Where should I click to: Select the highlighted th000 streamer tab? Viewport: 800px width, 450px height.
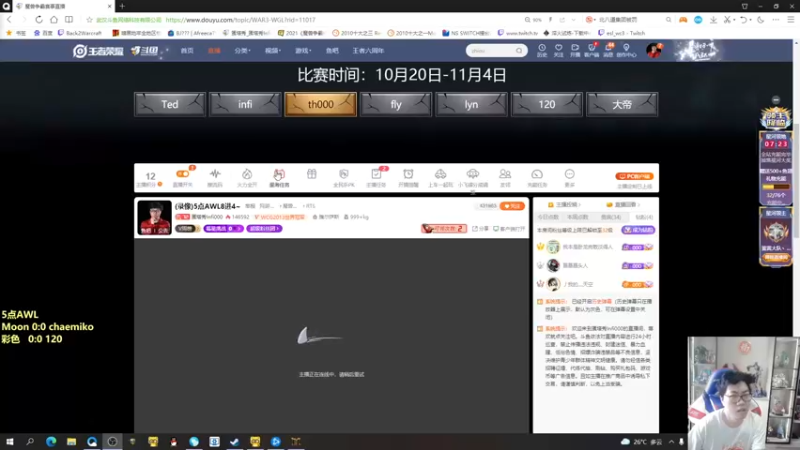[x=320, y=104]
